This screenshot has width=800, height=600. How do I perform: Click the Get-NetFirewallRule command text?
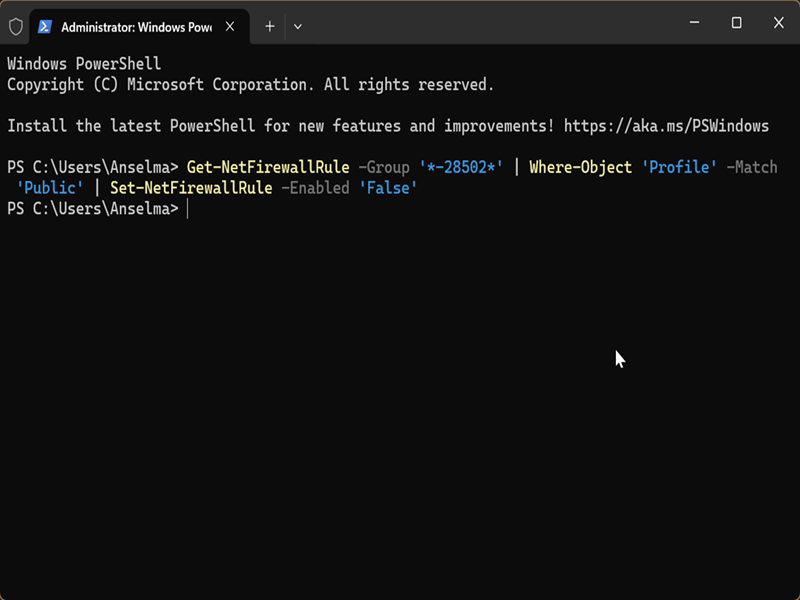point(268,167)
